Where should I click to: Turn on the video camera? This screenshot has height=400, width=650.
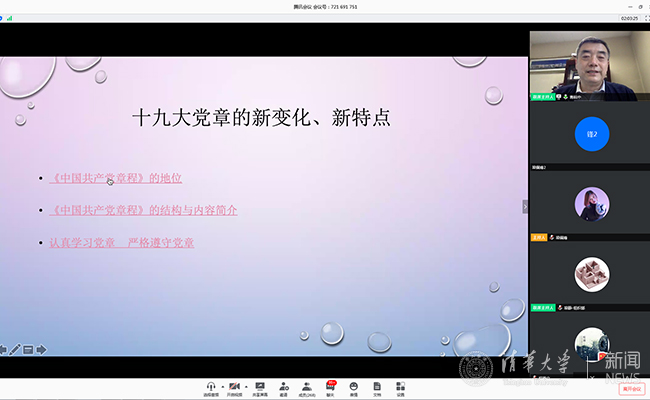point(235,385)
